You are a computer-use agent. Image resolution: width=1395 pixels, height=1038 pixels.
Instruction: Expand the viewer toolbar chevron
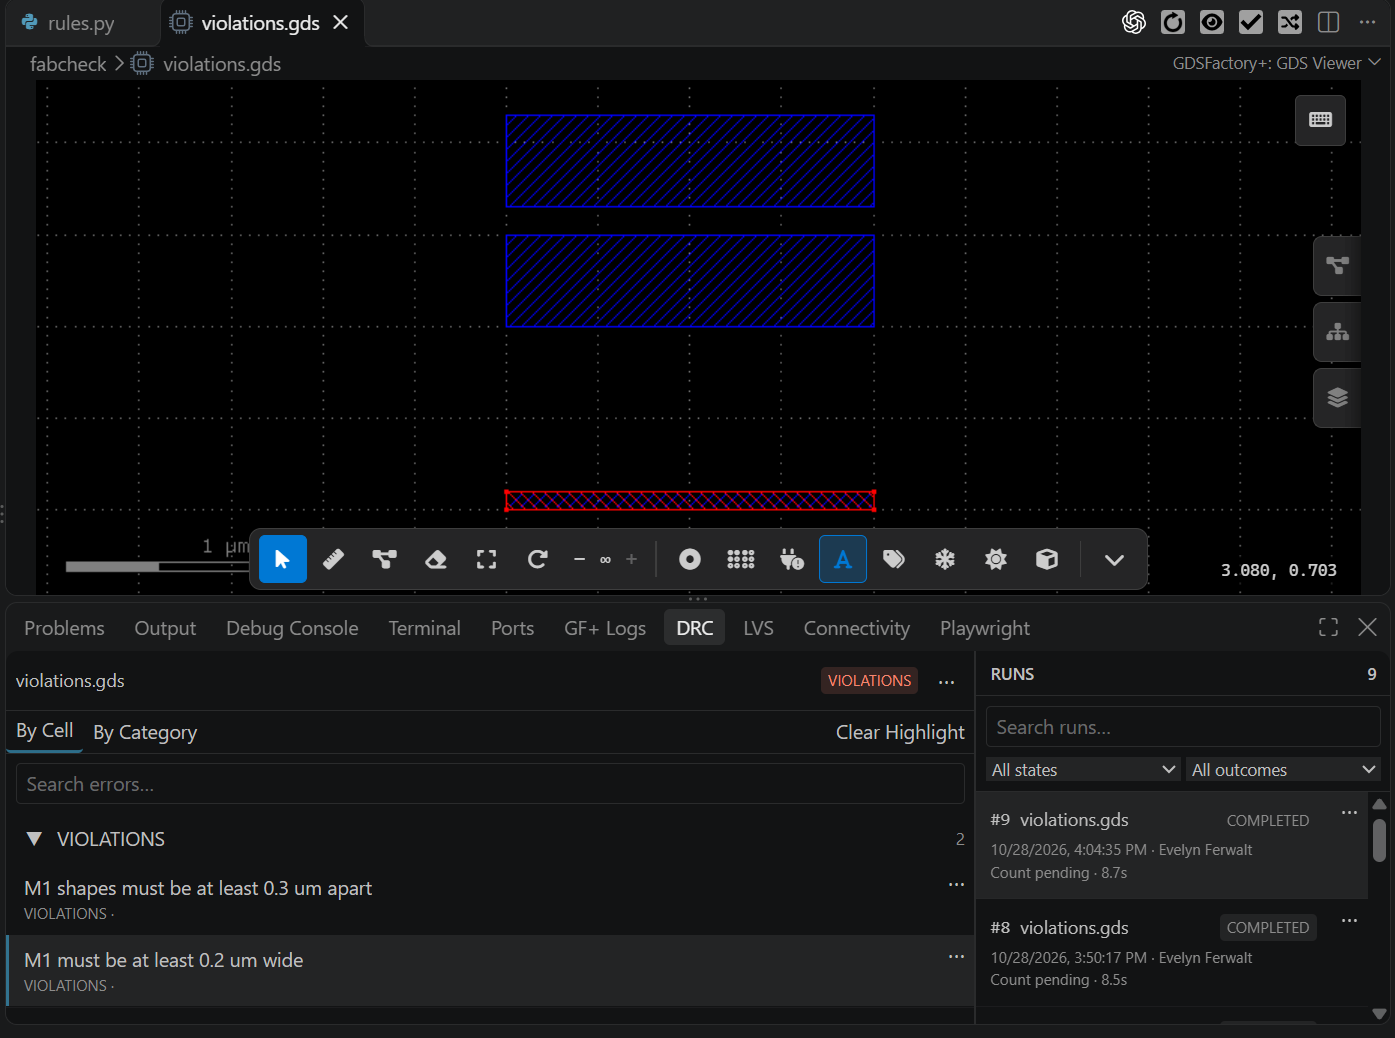coord(1114,559)
